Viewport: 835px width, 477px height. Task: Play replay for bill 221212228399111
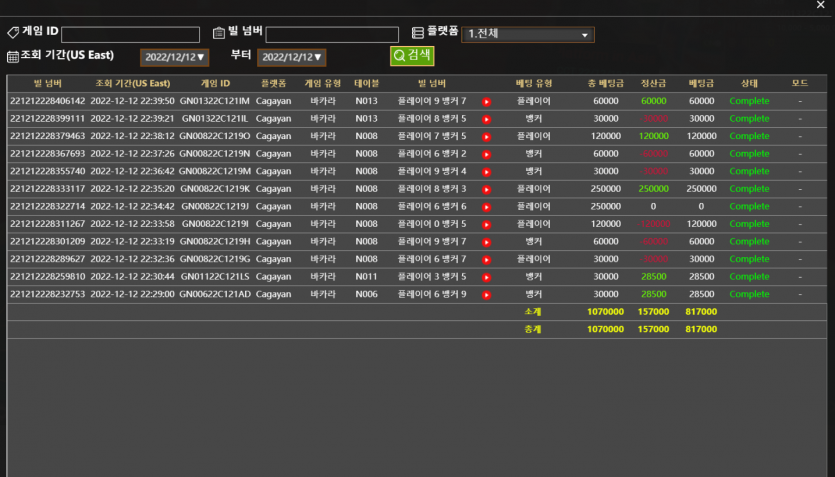pyautogui.click(x=486, y=119)
